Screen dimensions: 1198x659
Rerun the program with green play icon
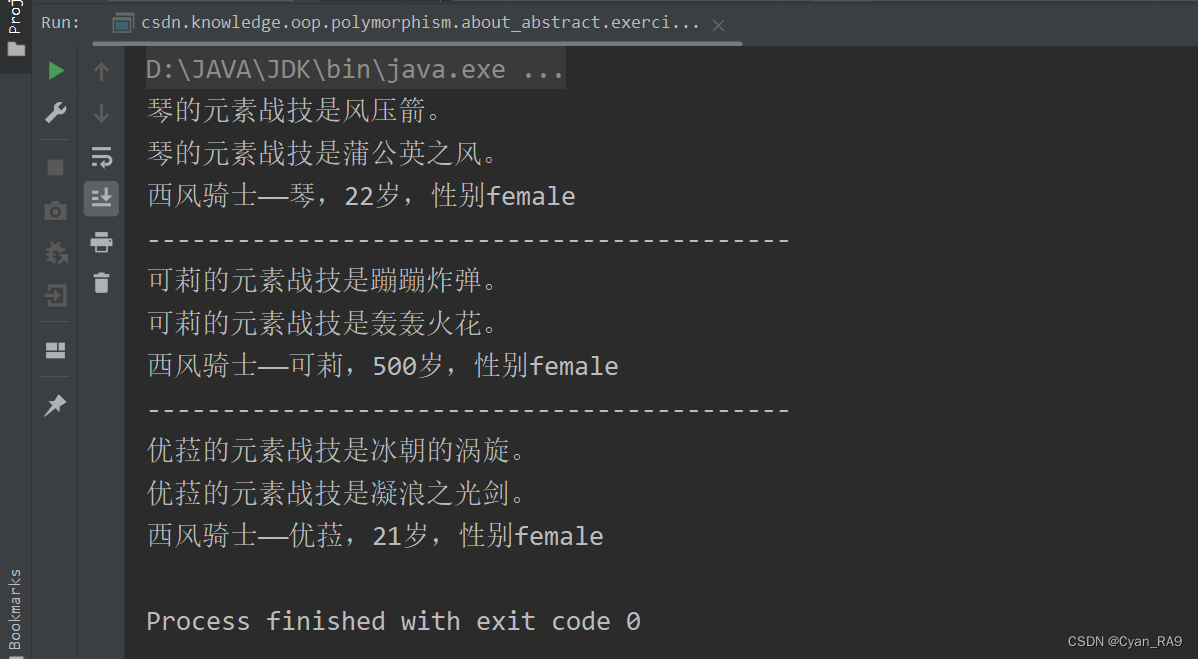56,71
